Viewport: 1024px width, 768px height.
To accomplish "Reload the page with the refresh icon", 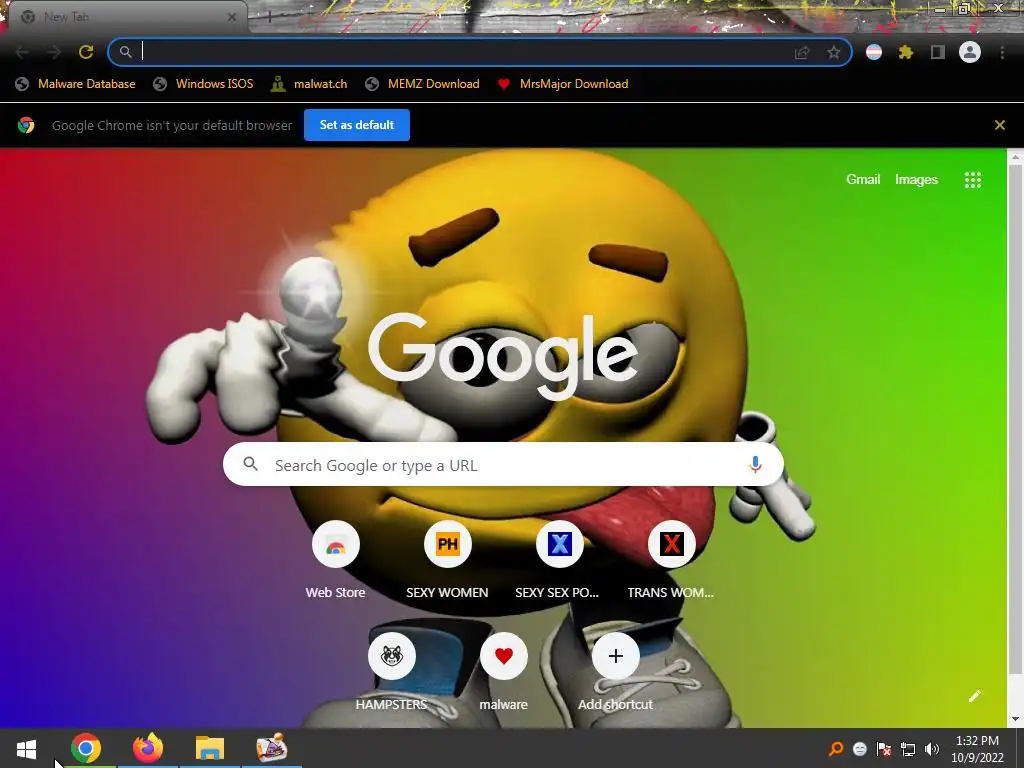I will click(x=86, y=52).
